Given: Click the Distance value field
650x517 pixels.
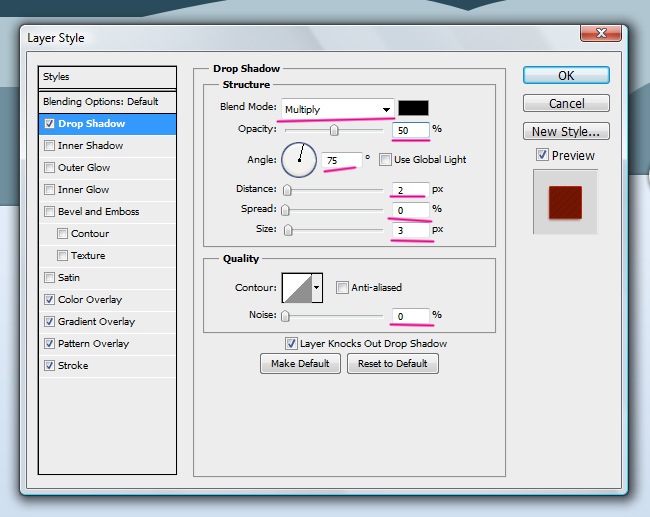Looking at the screenshot, I should [410, 189].
